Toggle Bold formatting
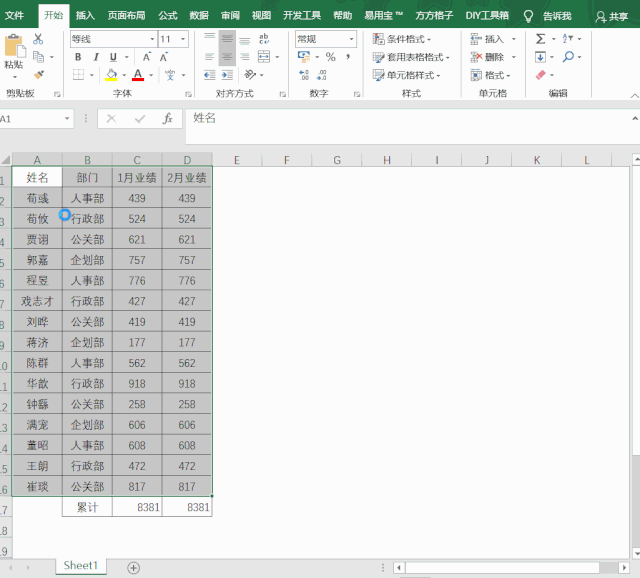The image size is (640, 578). (78, 57)
